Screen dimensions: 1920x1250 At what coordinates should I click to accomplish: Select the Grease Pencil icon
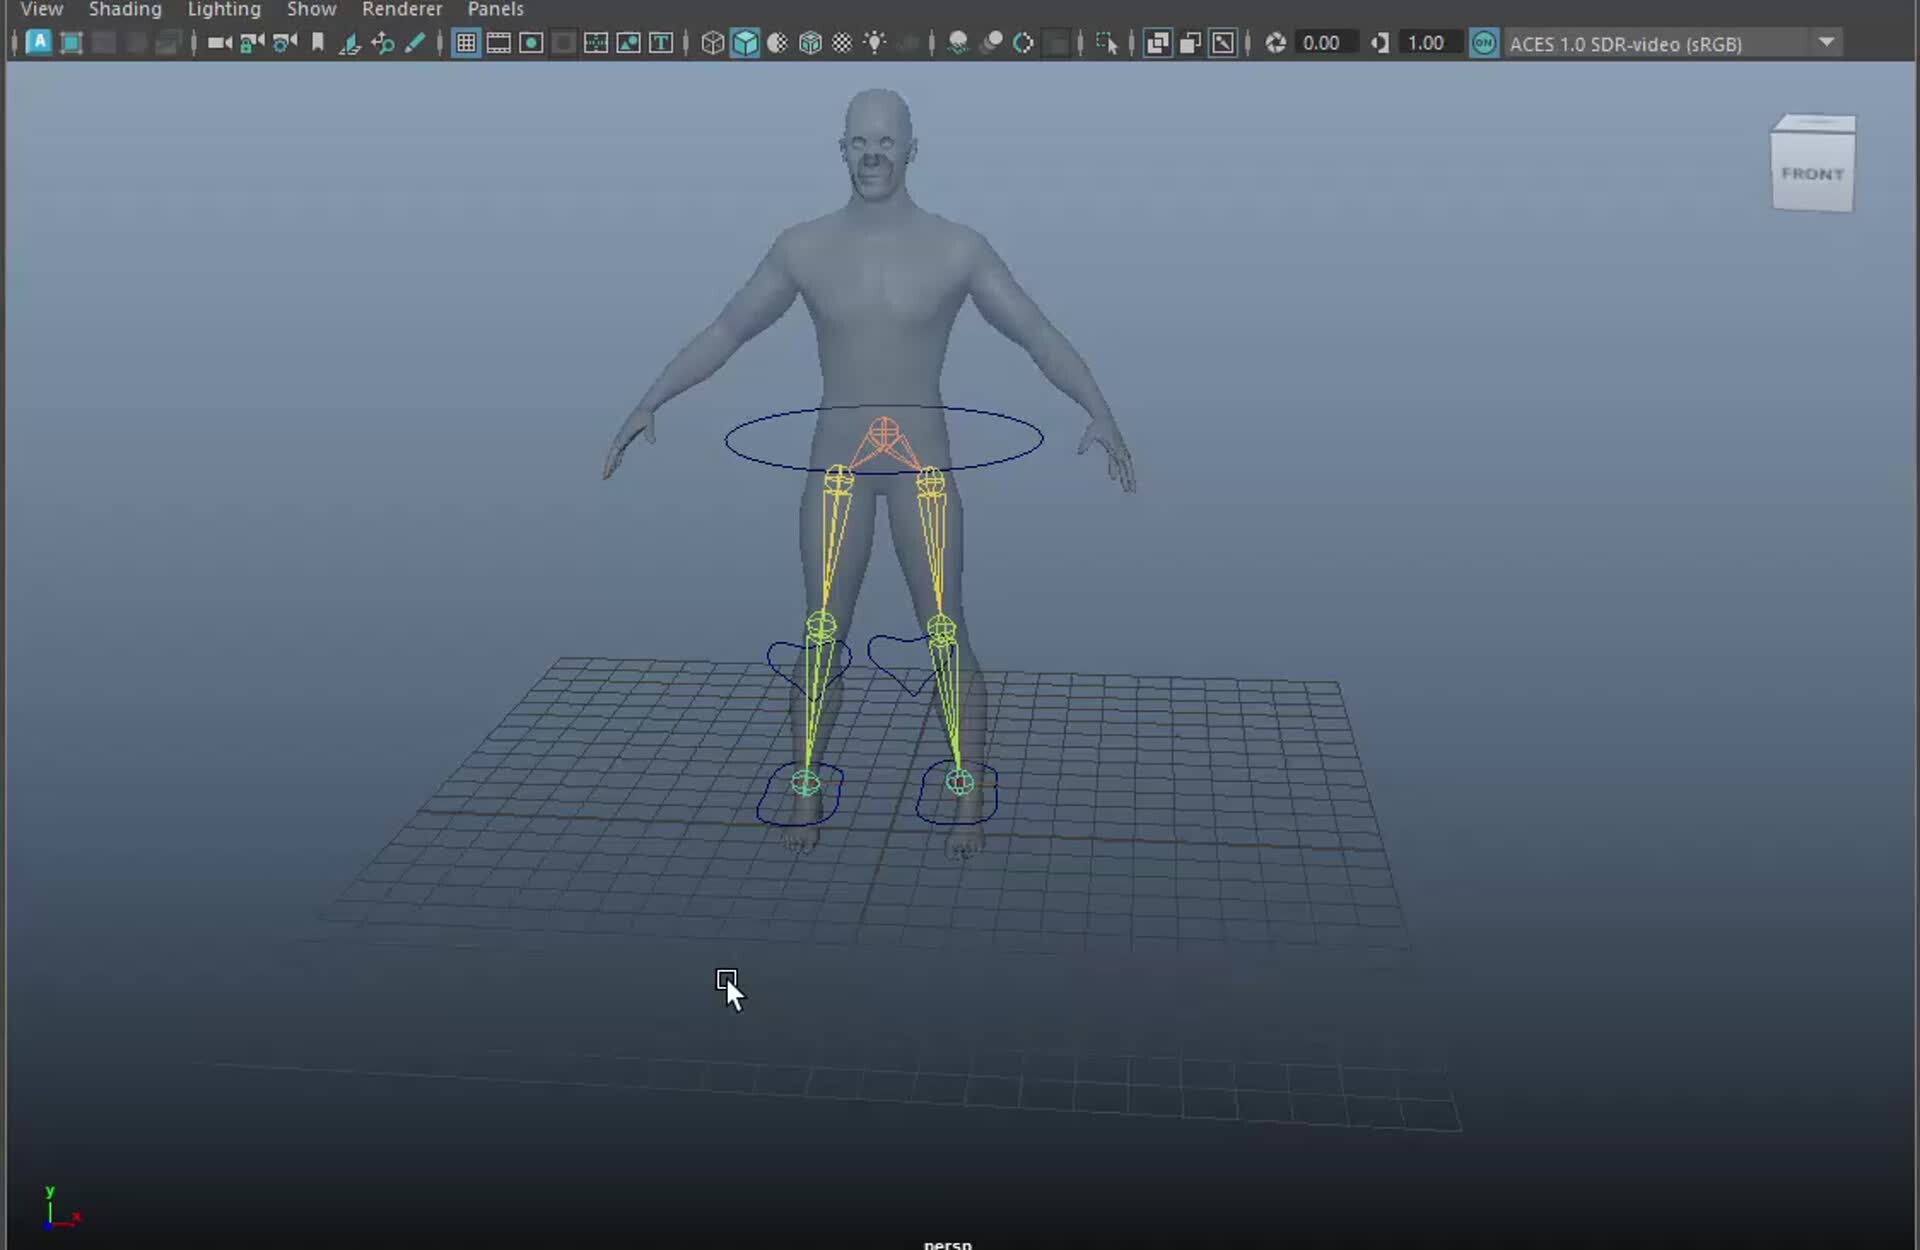417,43
